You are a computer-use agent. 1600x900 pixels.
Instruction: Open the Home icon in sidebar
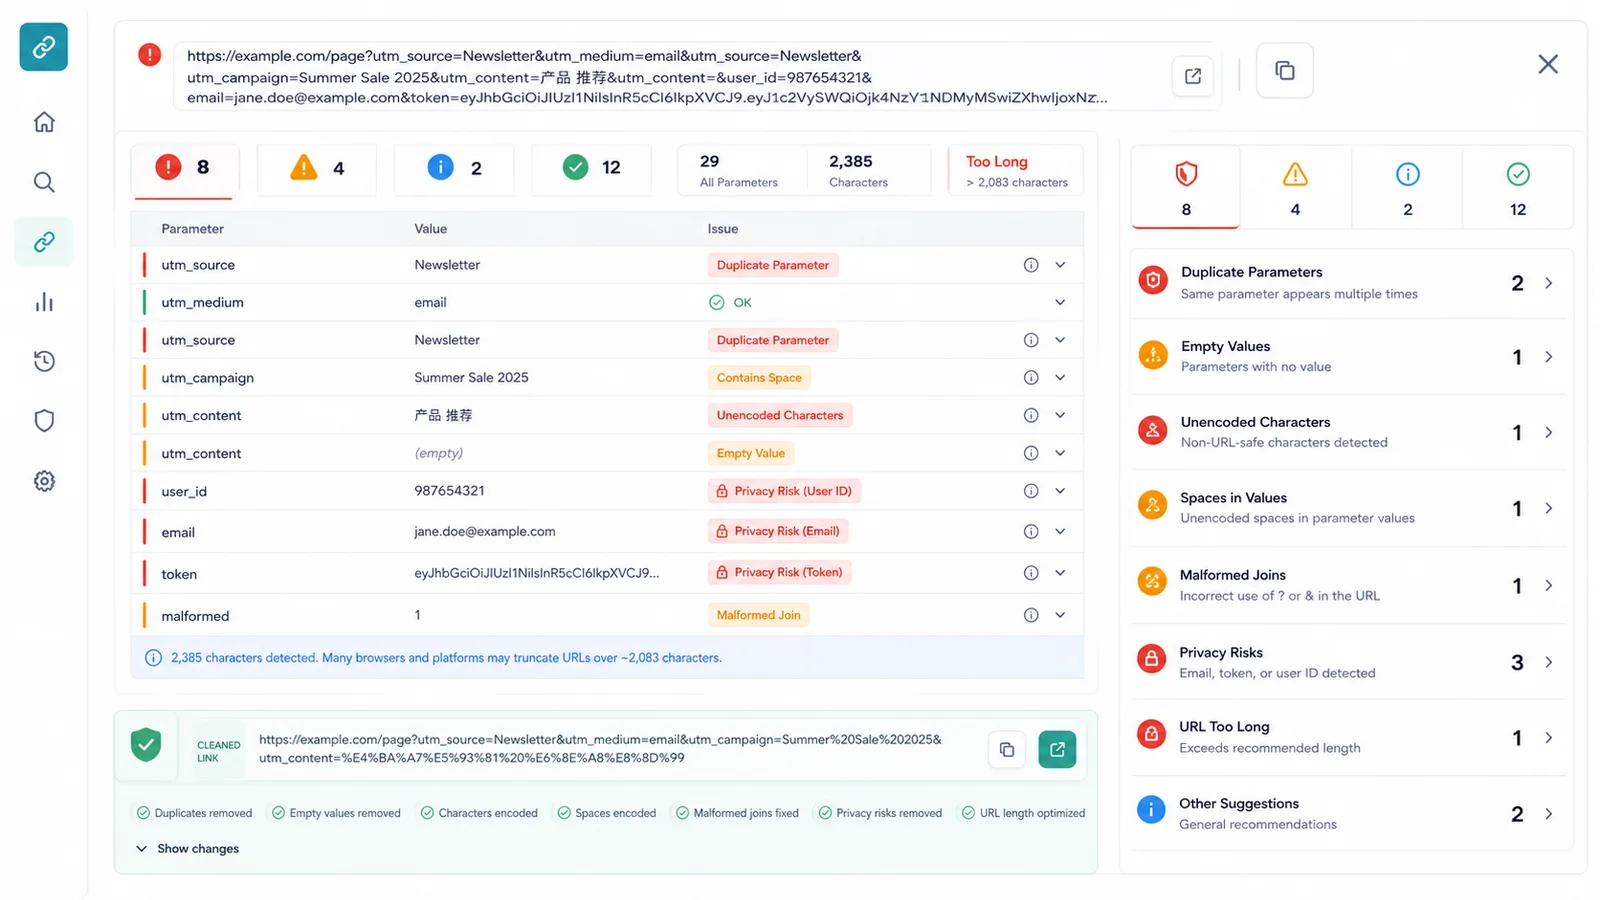(x=44, y=122)
